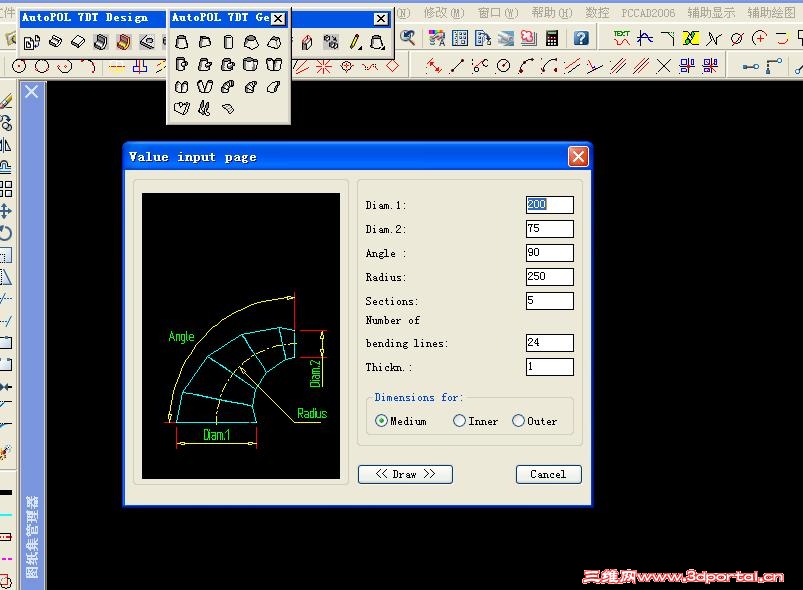Select the red asterisk star icon
Viewport: 803px width, 590px height.
point(323,66)
